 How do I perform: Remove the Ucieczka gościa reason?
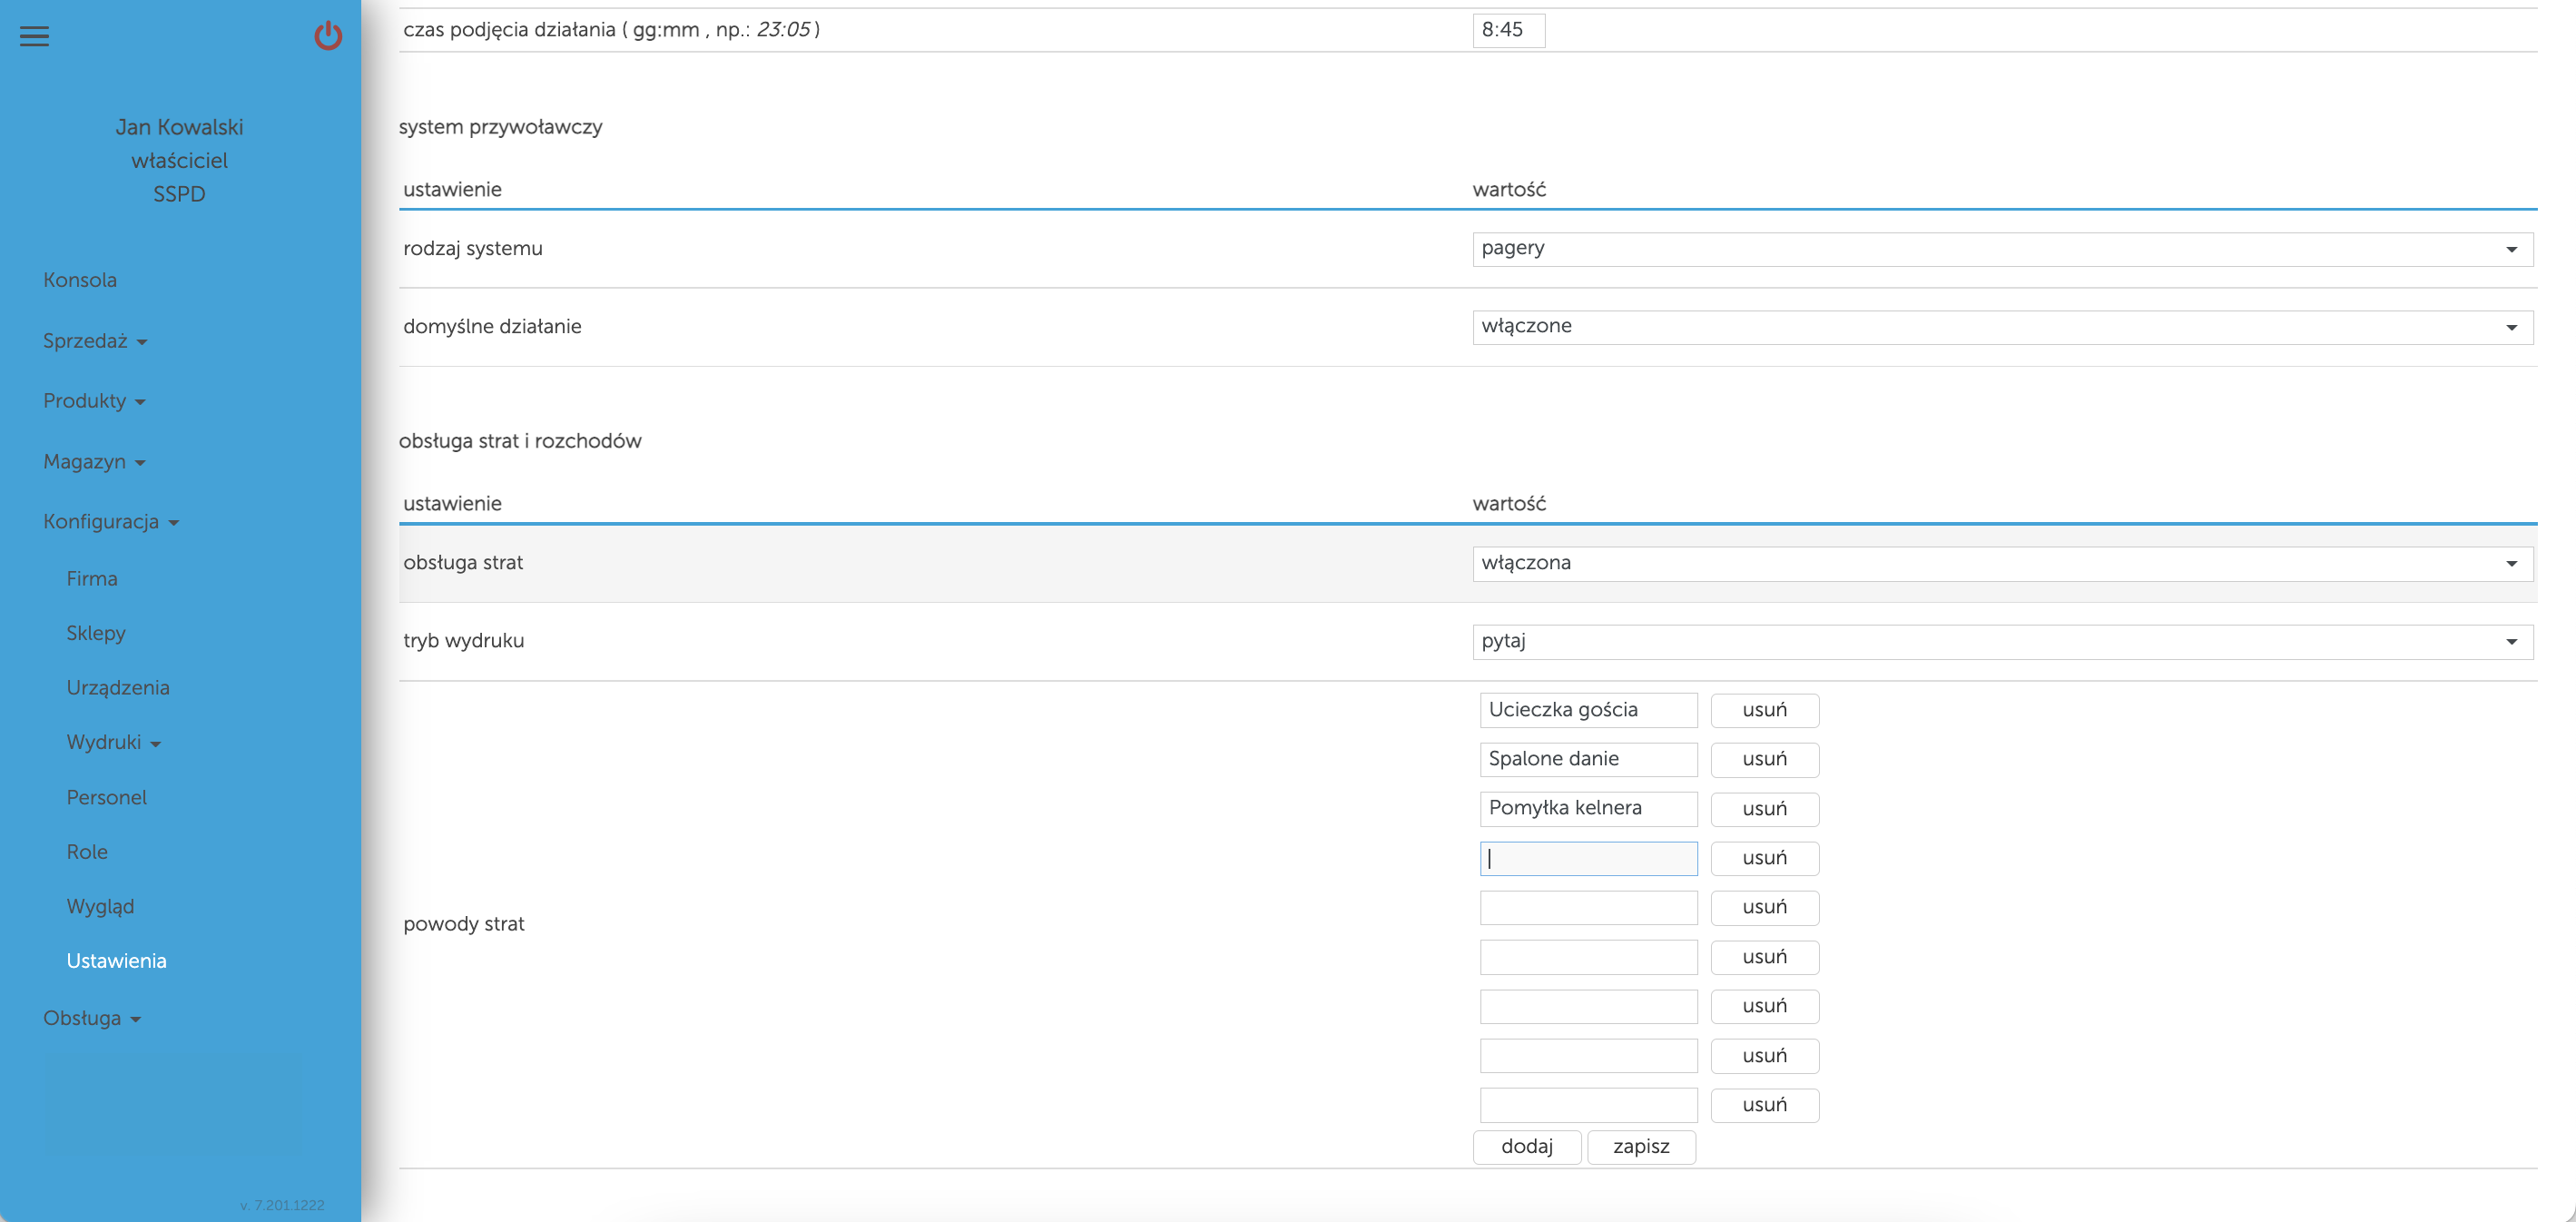point(1764,710)
